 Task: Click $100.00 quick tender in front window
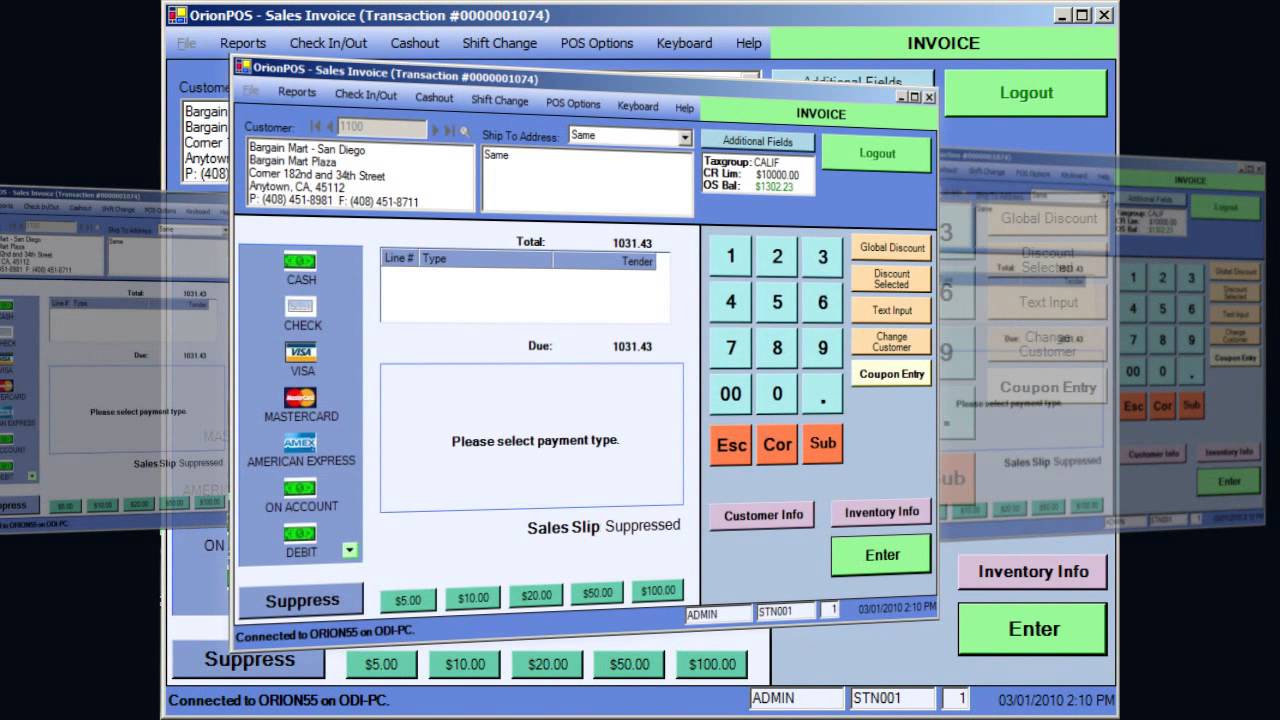(x=658, y=591)
